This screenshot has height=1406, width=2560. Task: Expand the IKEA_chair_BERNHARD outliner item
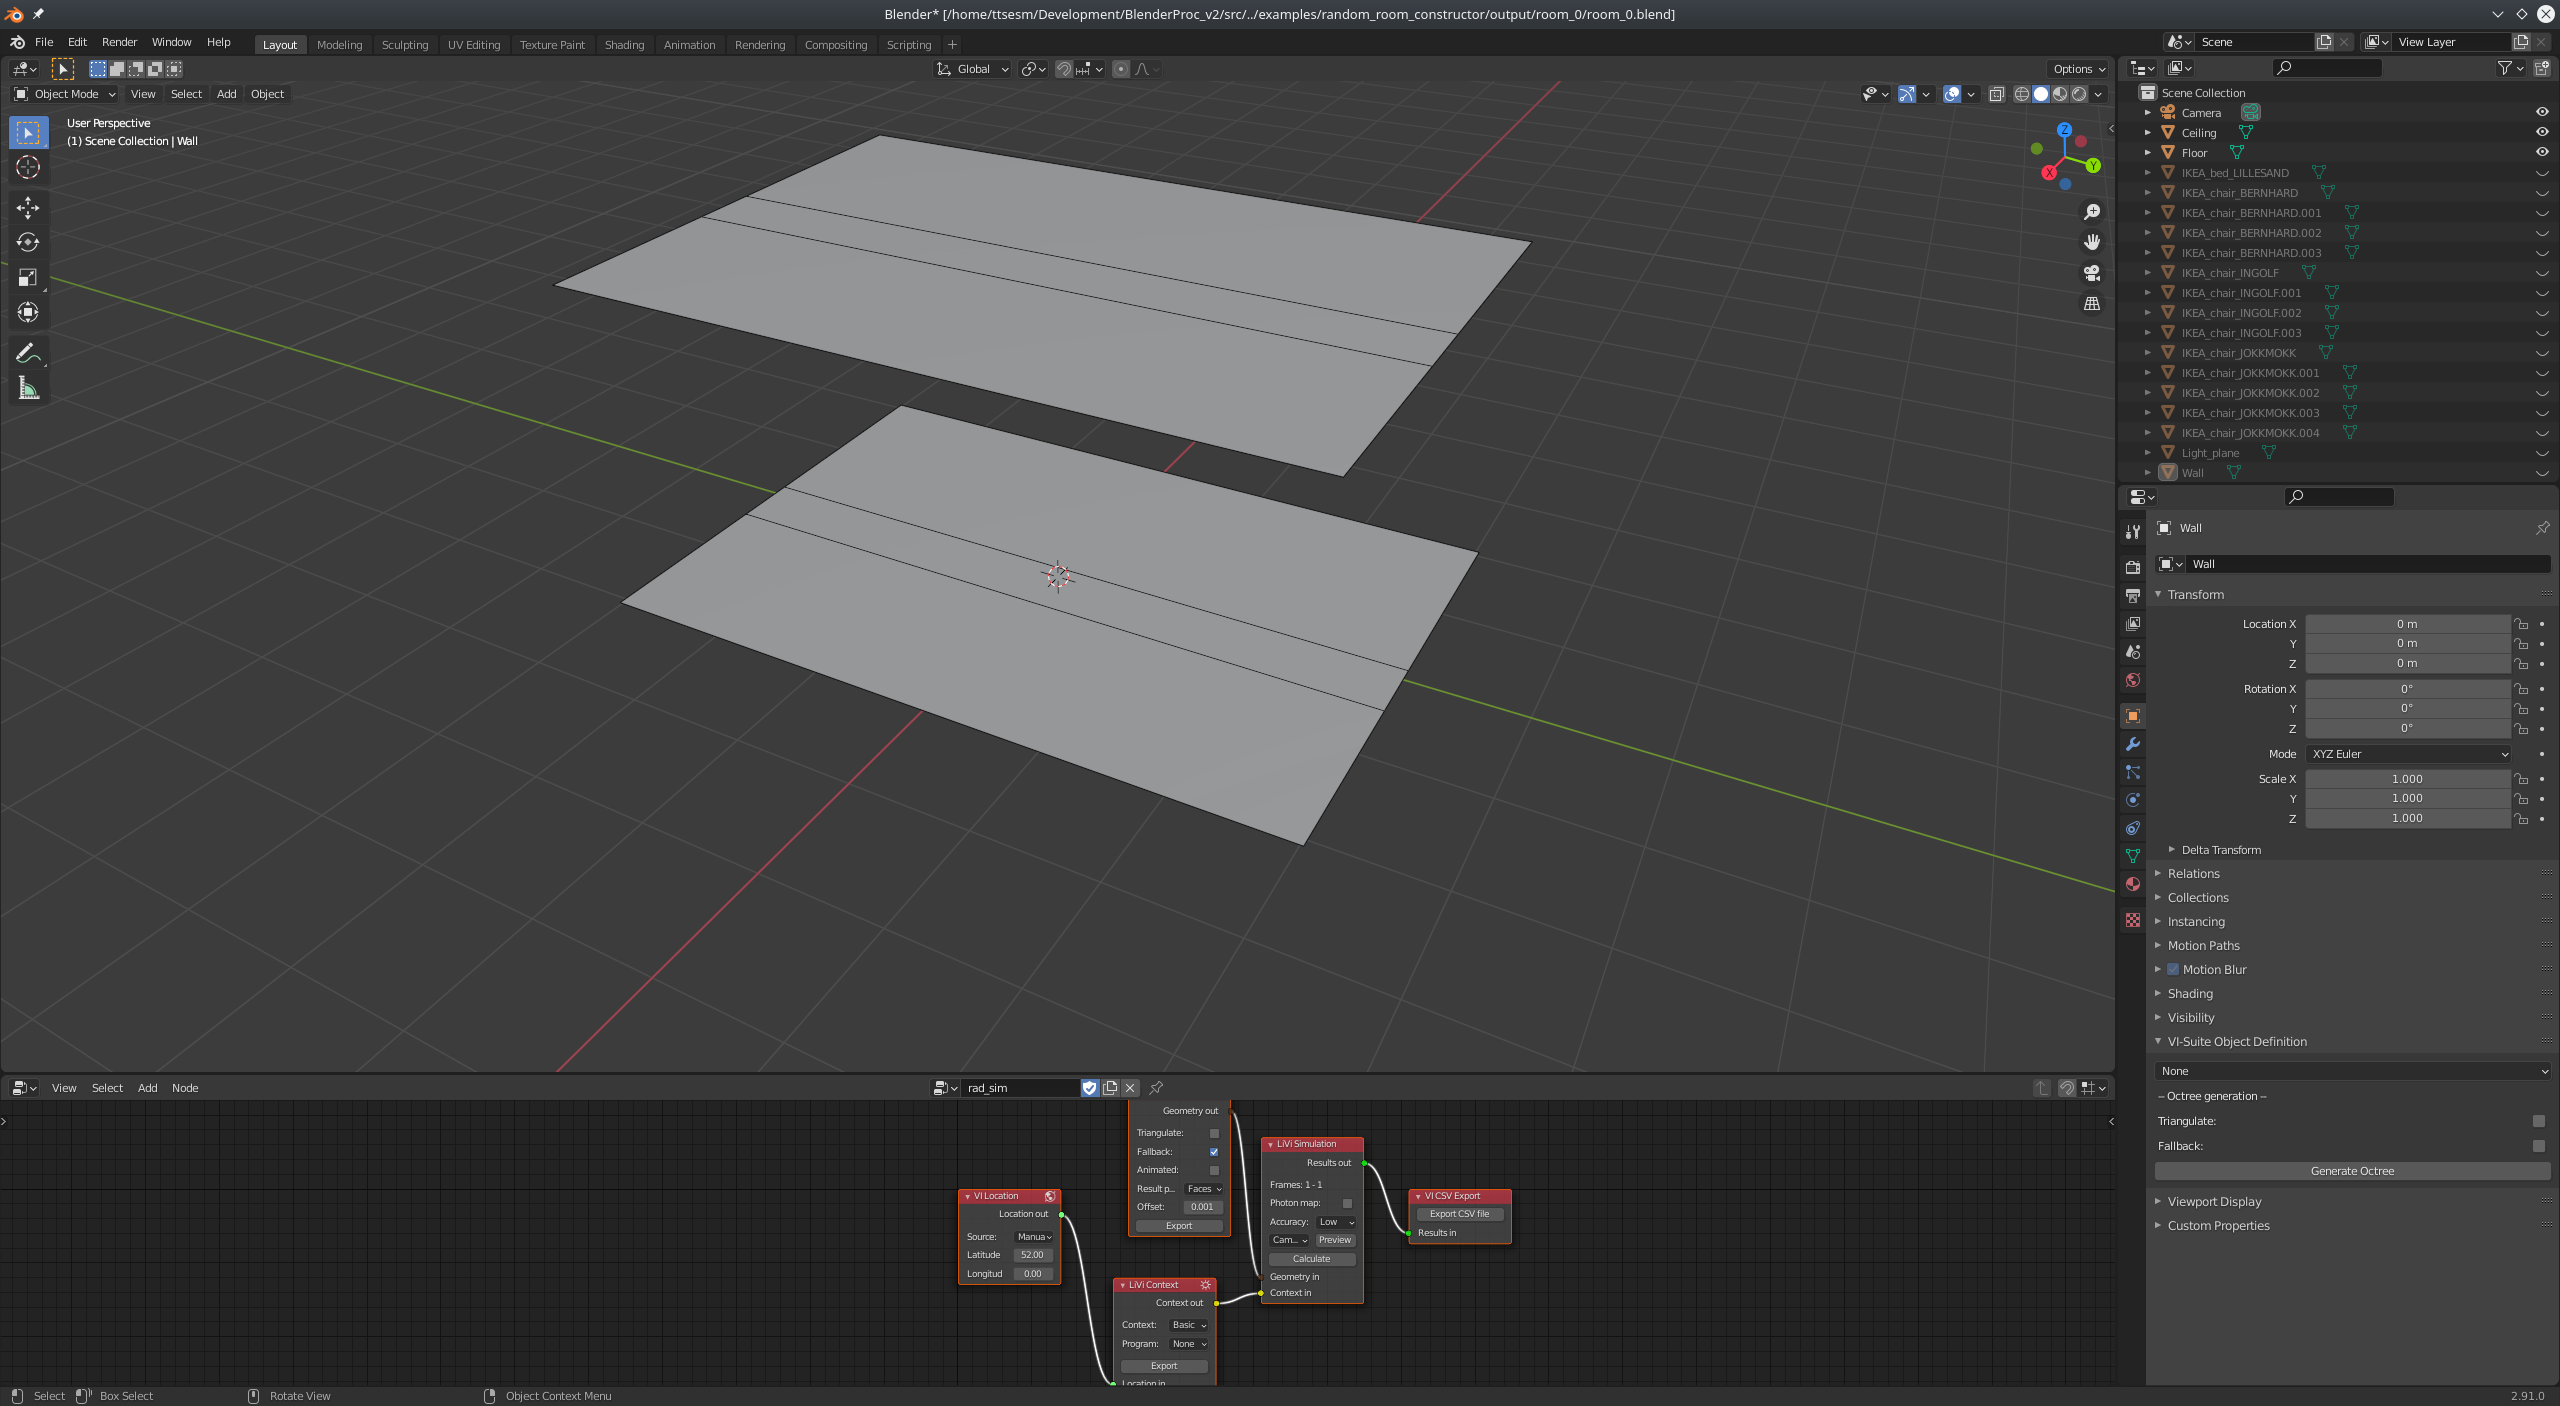click(x=2148, y=192)
